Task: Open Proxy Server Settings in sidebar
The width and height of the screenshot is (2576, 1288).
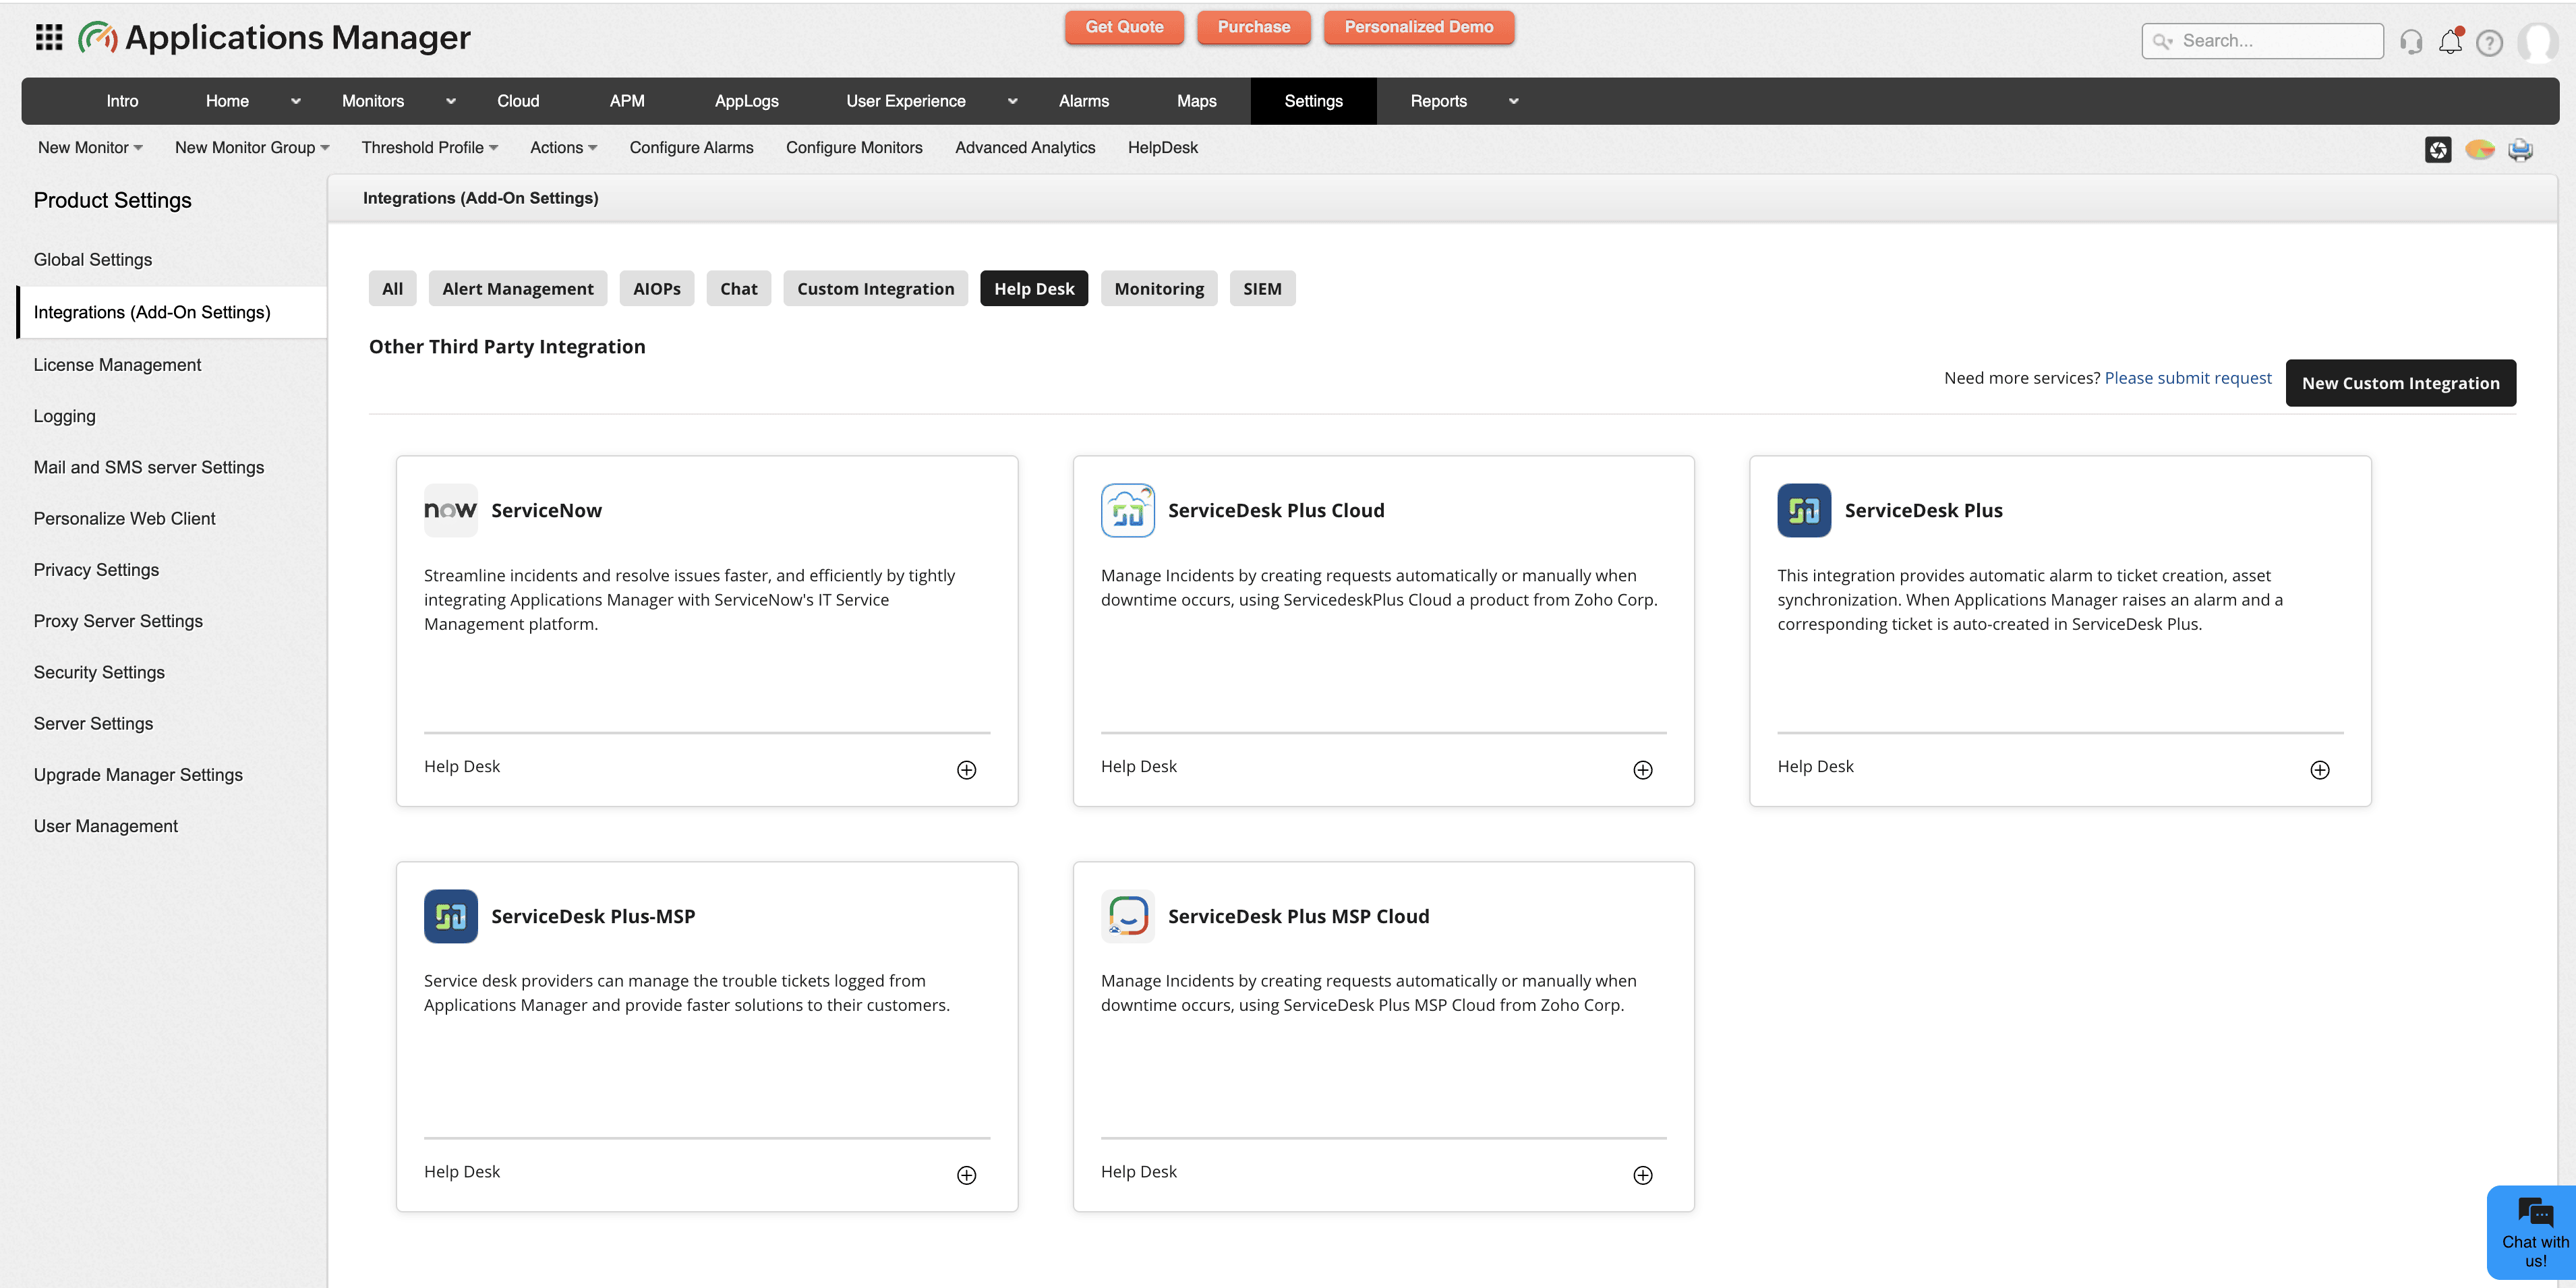Action: pyautogui.click(x=118, y=621)
